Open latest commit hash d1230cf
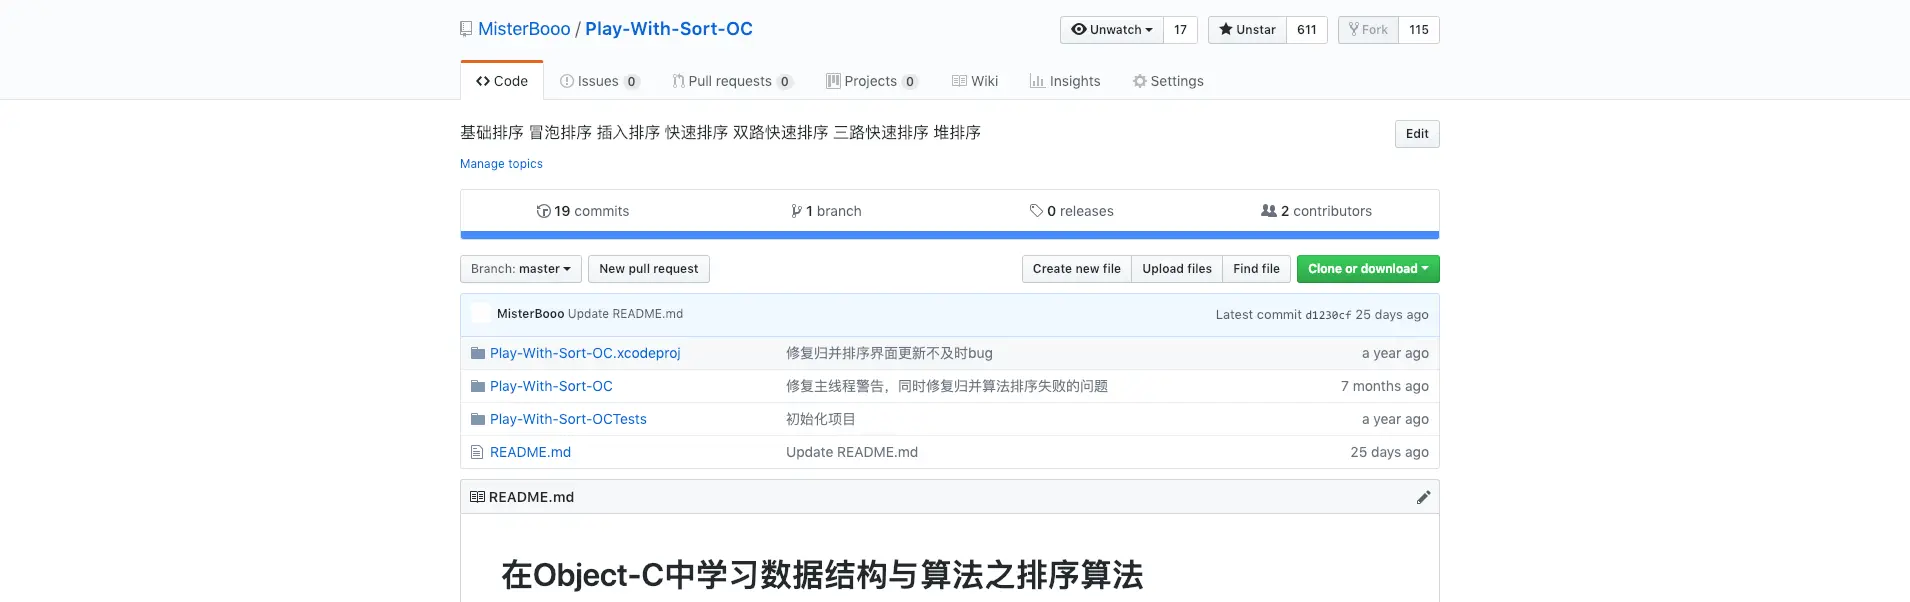The width and height of the screenshot is (1910, 602). pos(1328,315)
